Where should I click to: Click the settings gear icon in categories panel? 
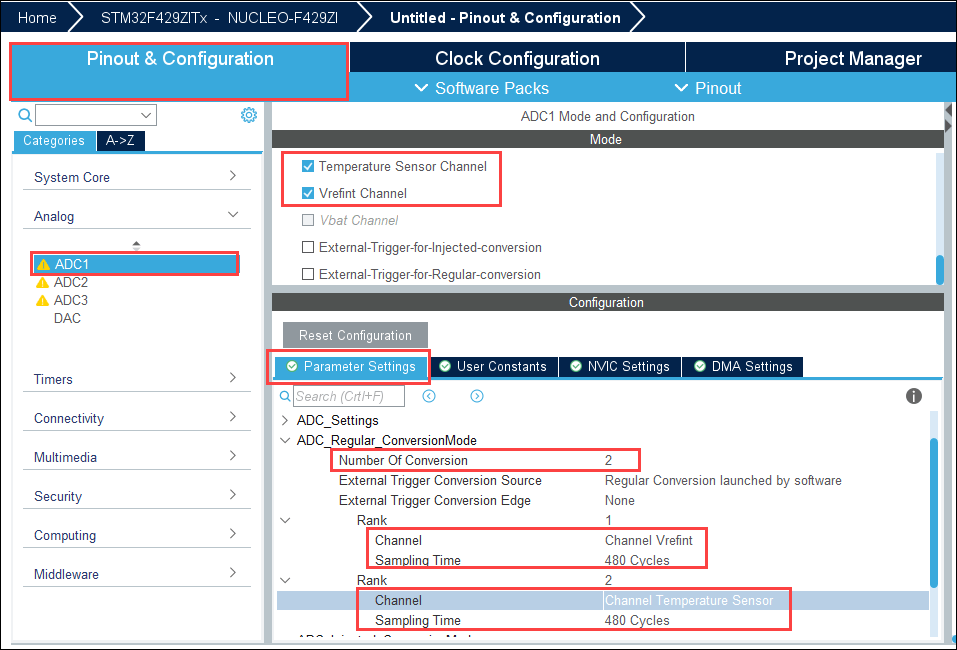pyautogui.click(x=249, y=115)
